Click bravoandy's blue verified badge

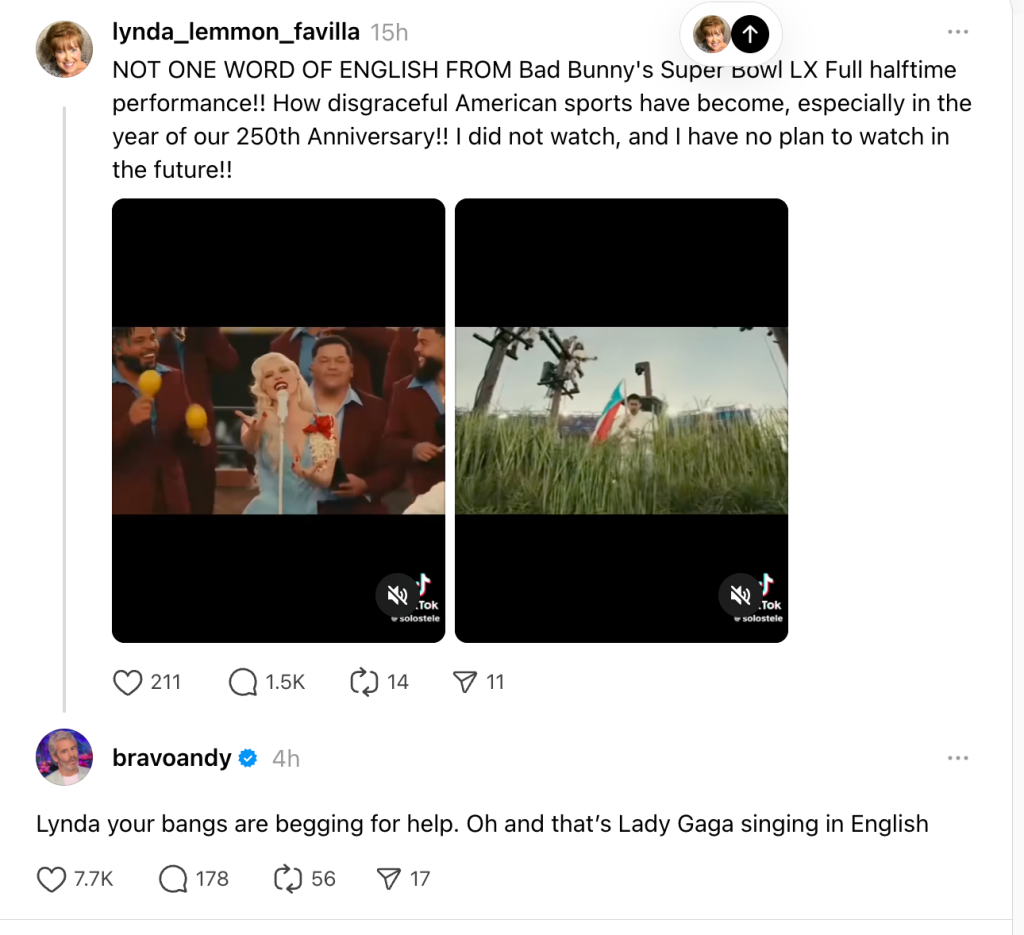point(249,759)
